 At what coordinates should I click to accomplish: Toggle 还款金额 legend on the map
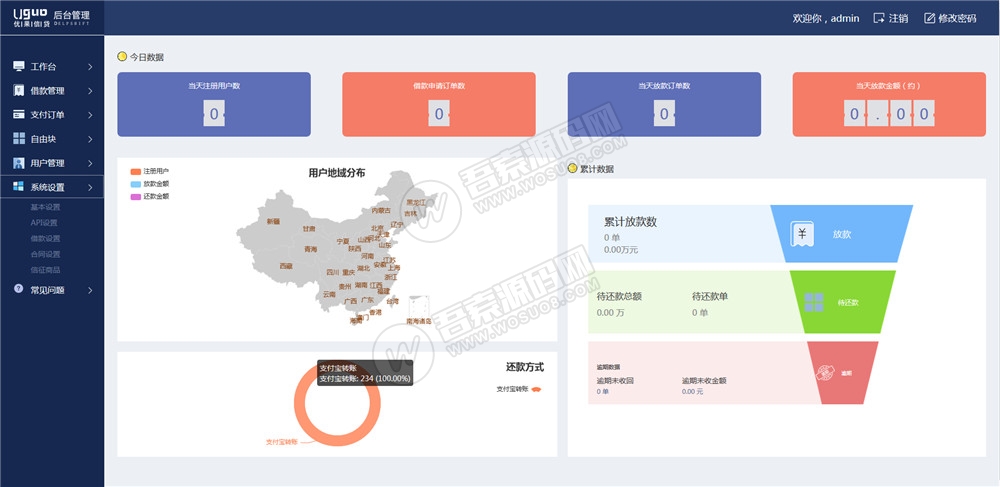tap(136, 196)
